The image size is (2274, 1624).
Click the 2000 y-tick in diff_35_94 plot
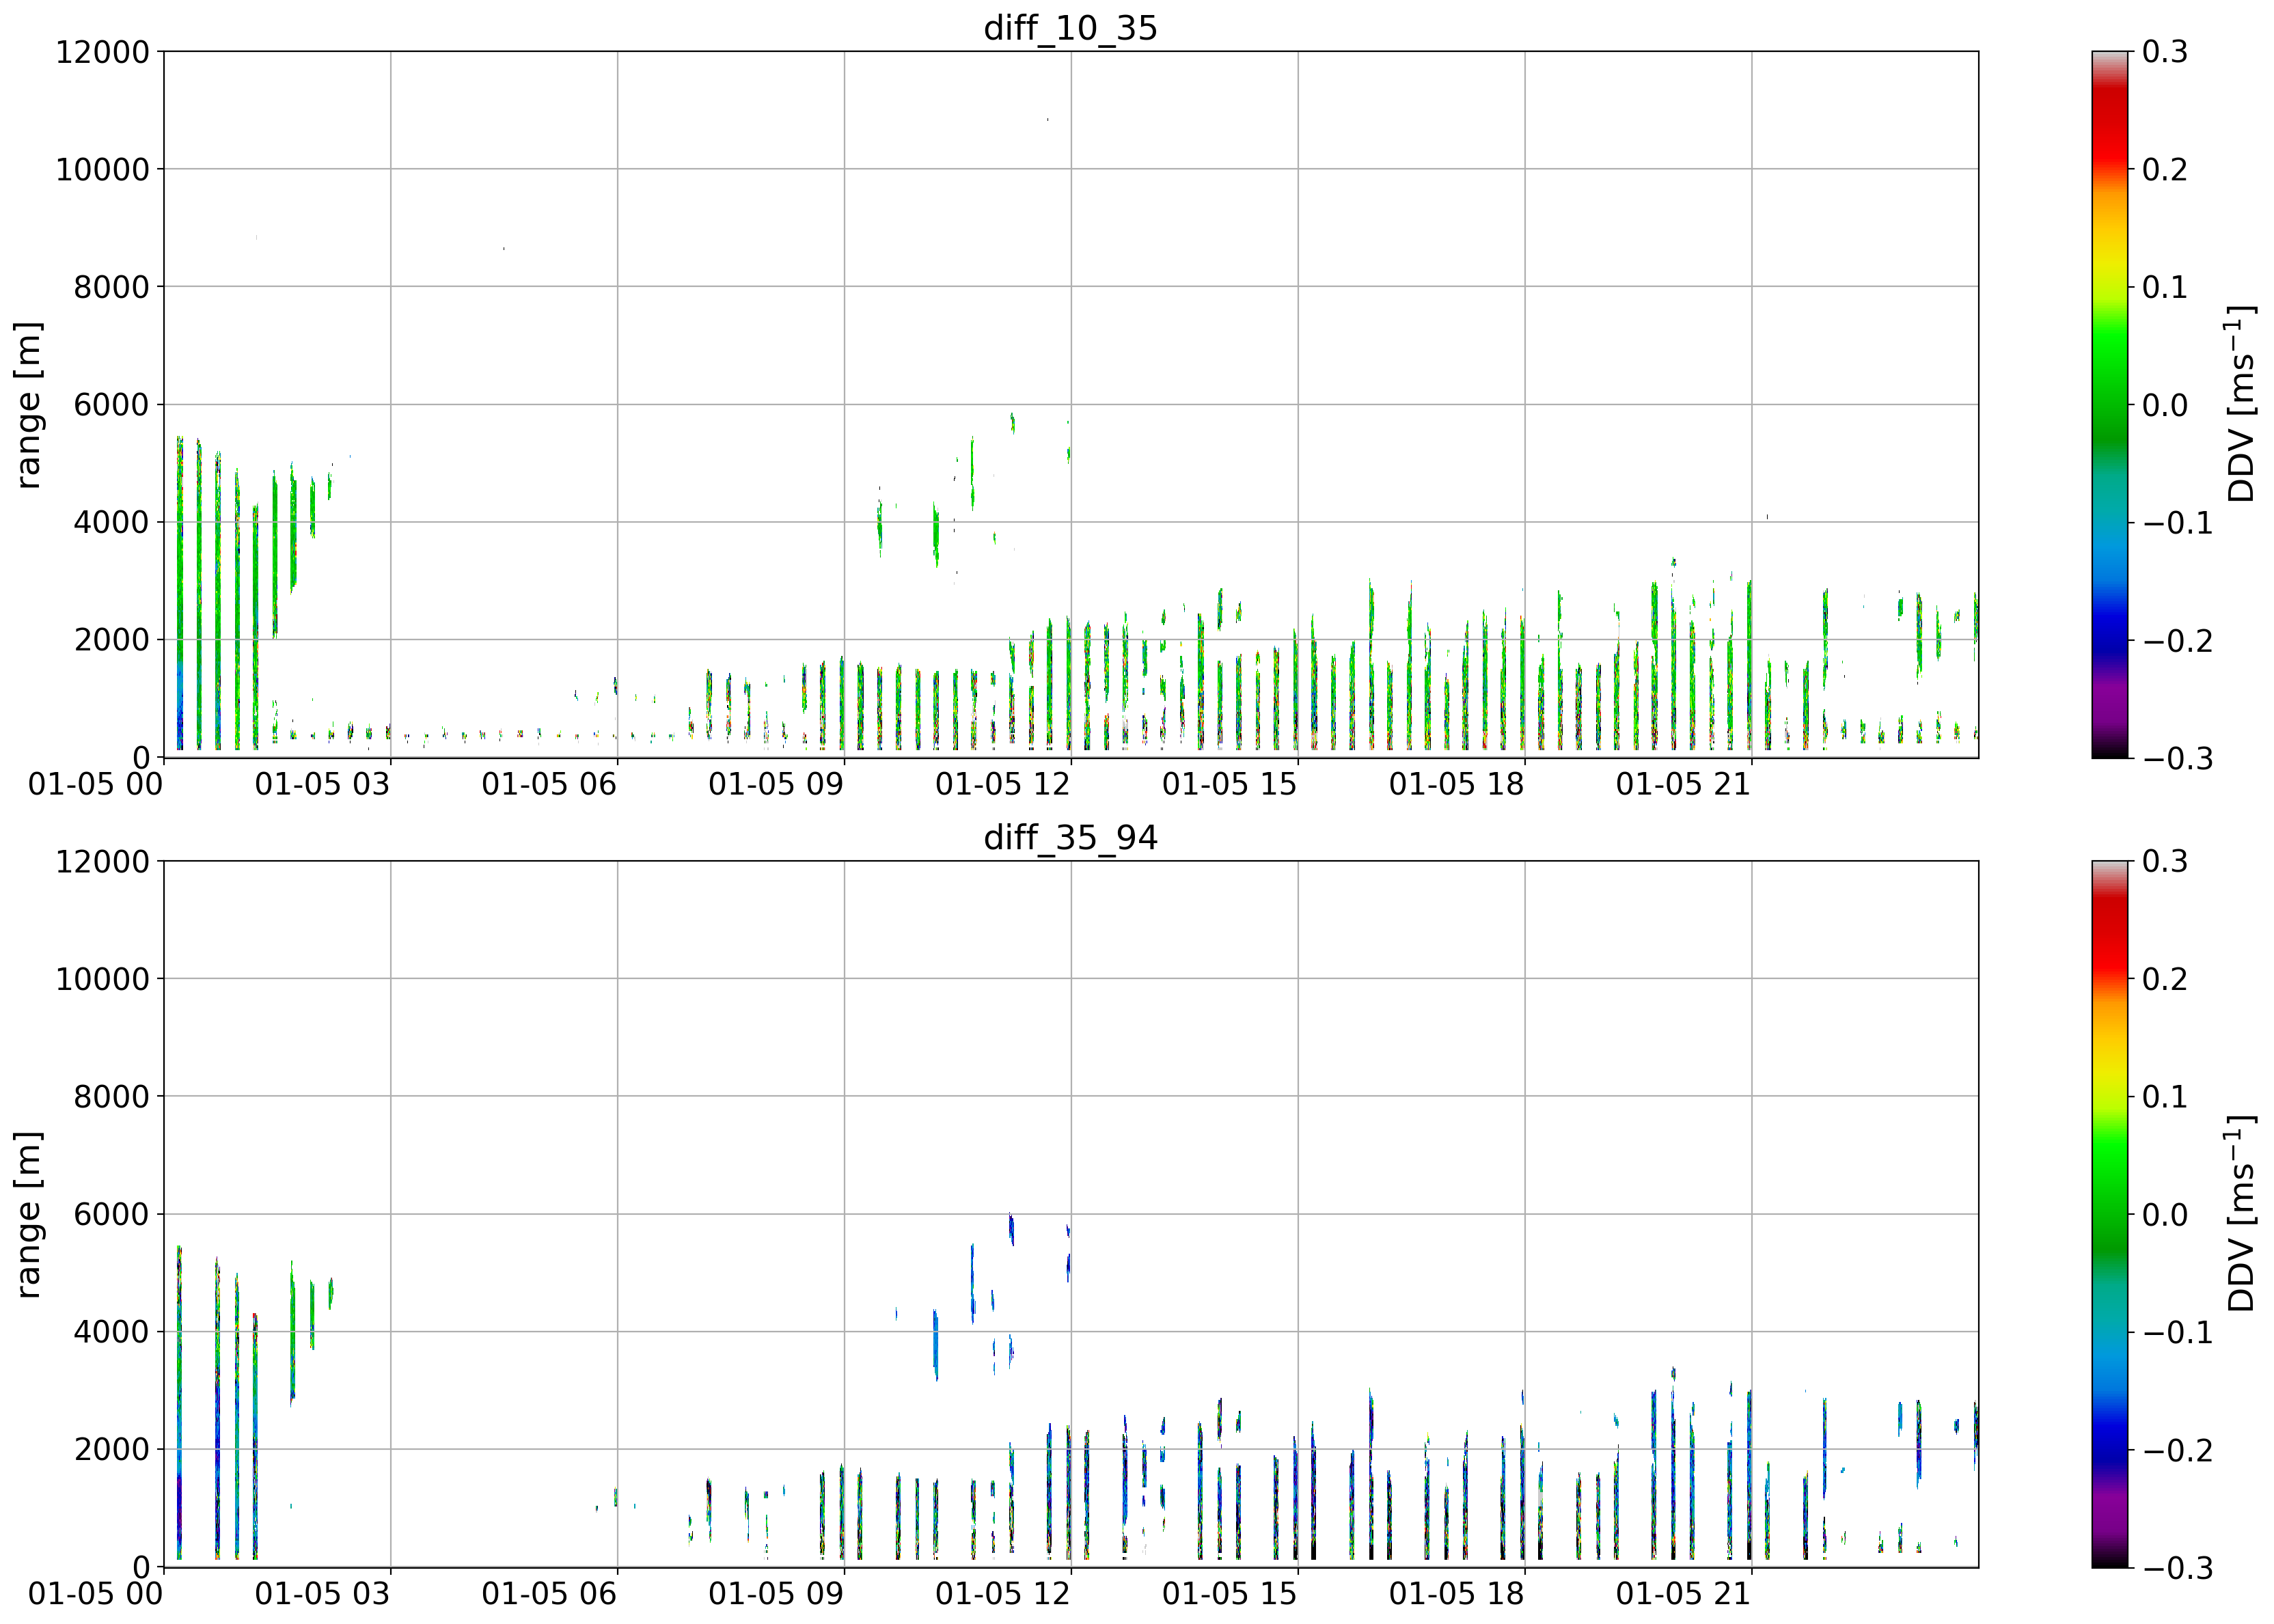click(111, 1449)
